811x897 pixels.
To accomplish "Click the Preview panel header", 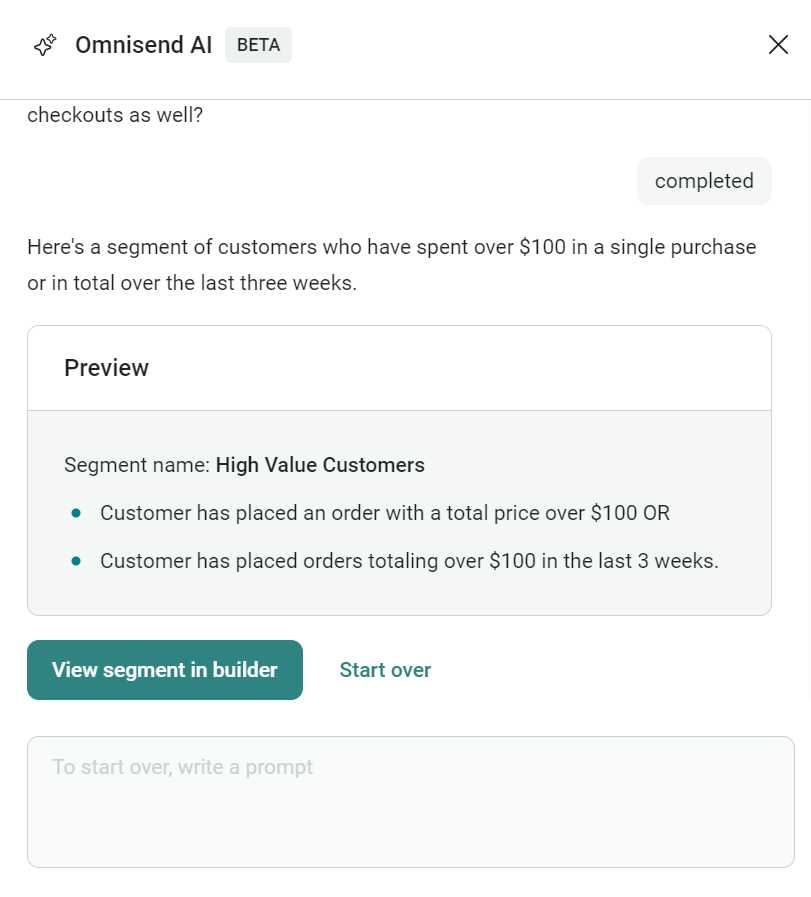I will (x=106, y=368).
